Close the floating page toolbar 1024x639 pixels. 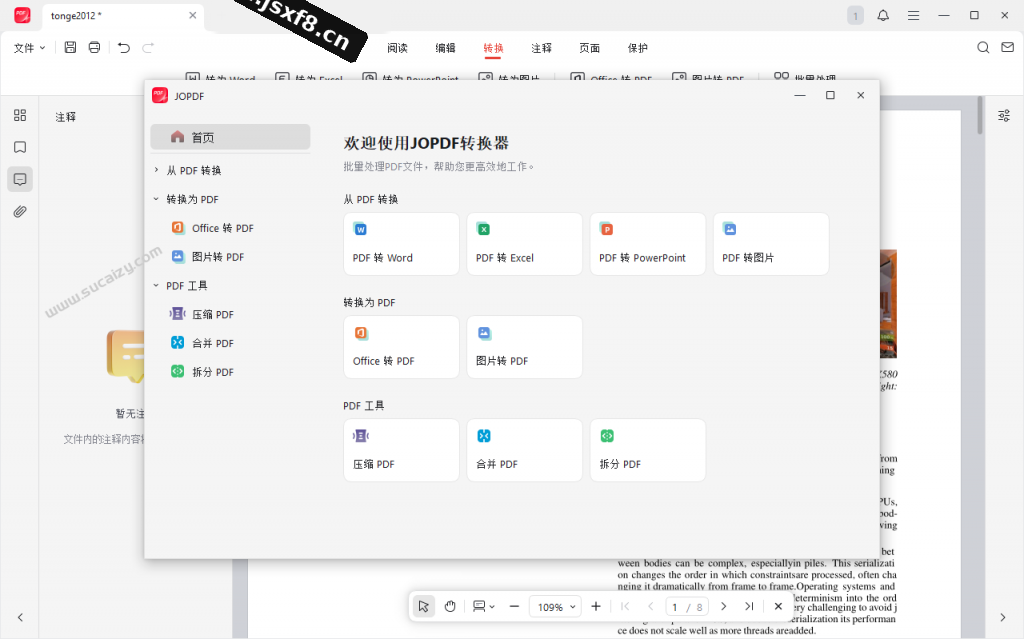pos(778,606)
